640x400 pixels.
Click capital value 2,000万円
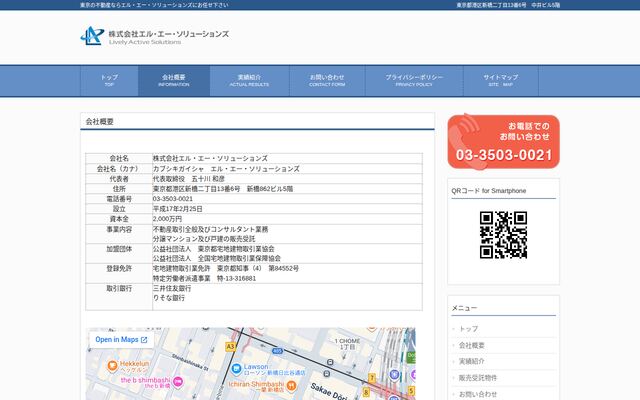click(167, 219)
